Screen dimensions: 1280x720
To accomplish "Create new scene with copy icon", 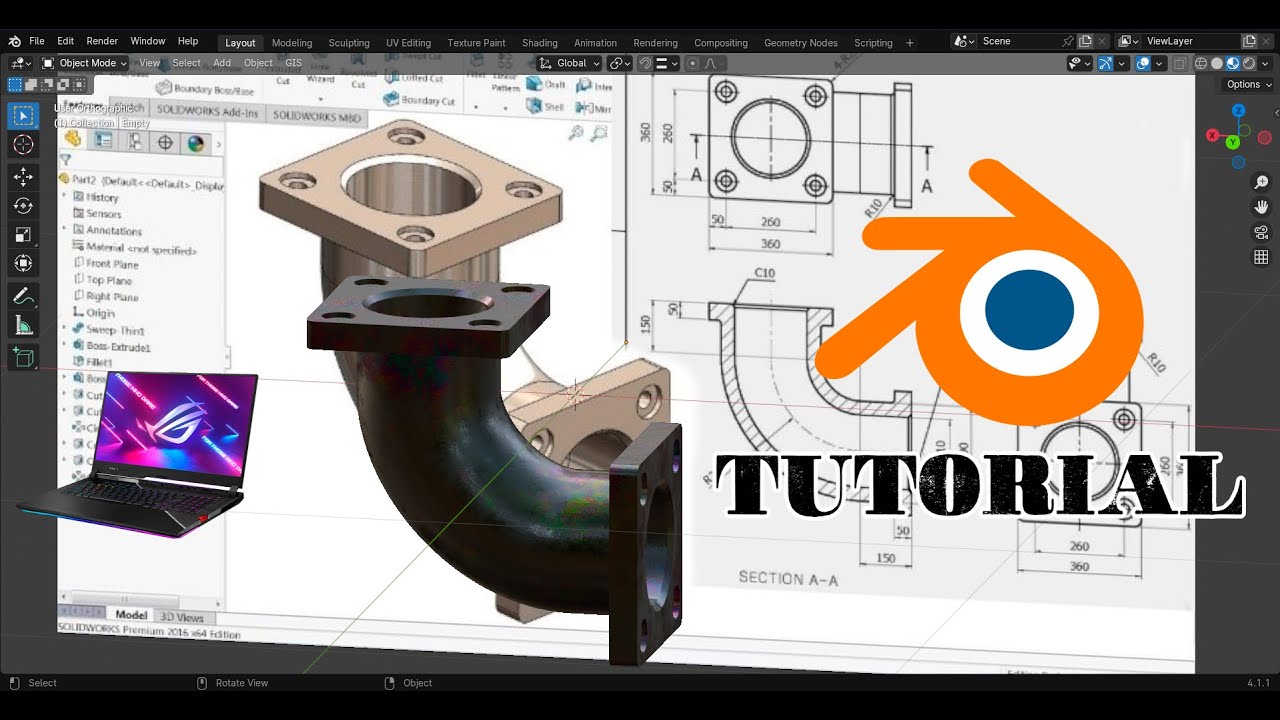I will click(1085, 41).
